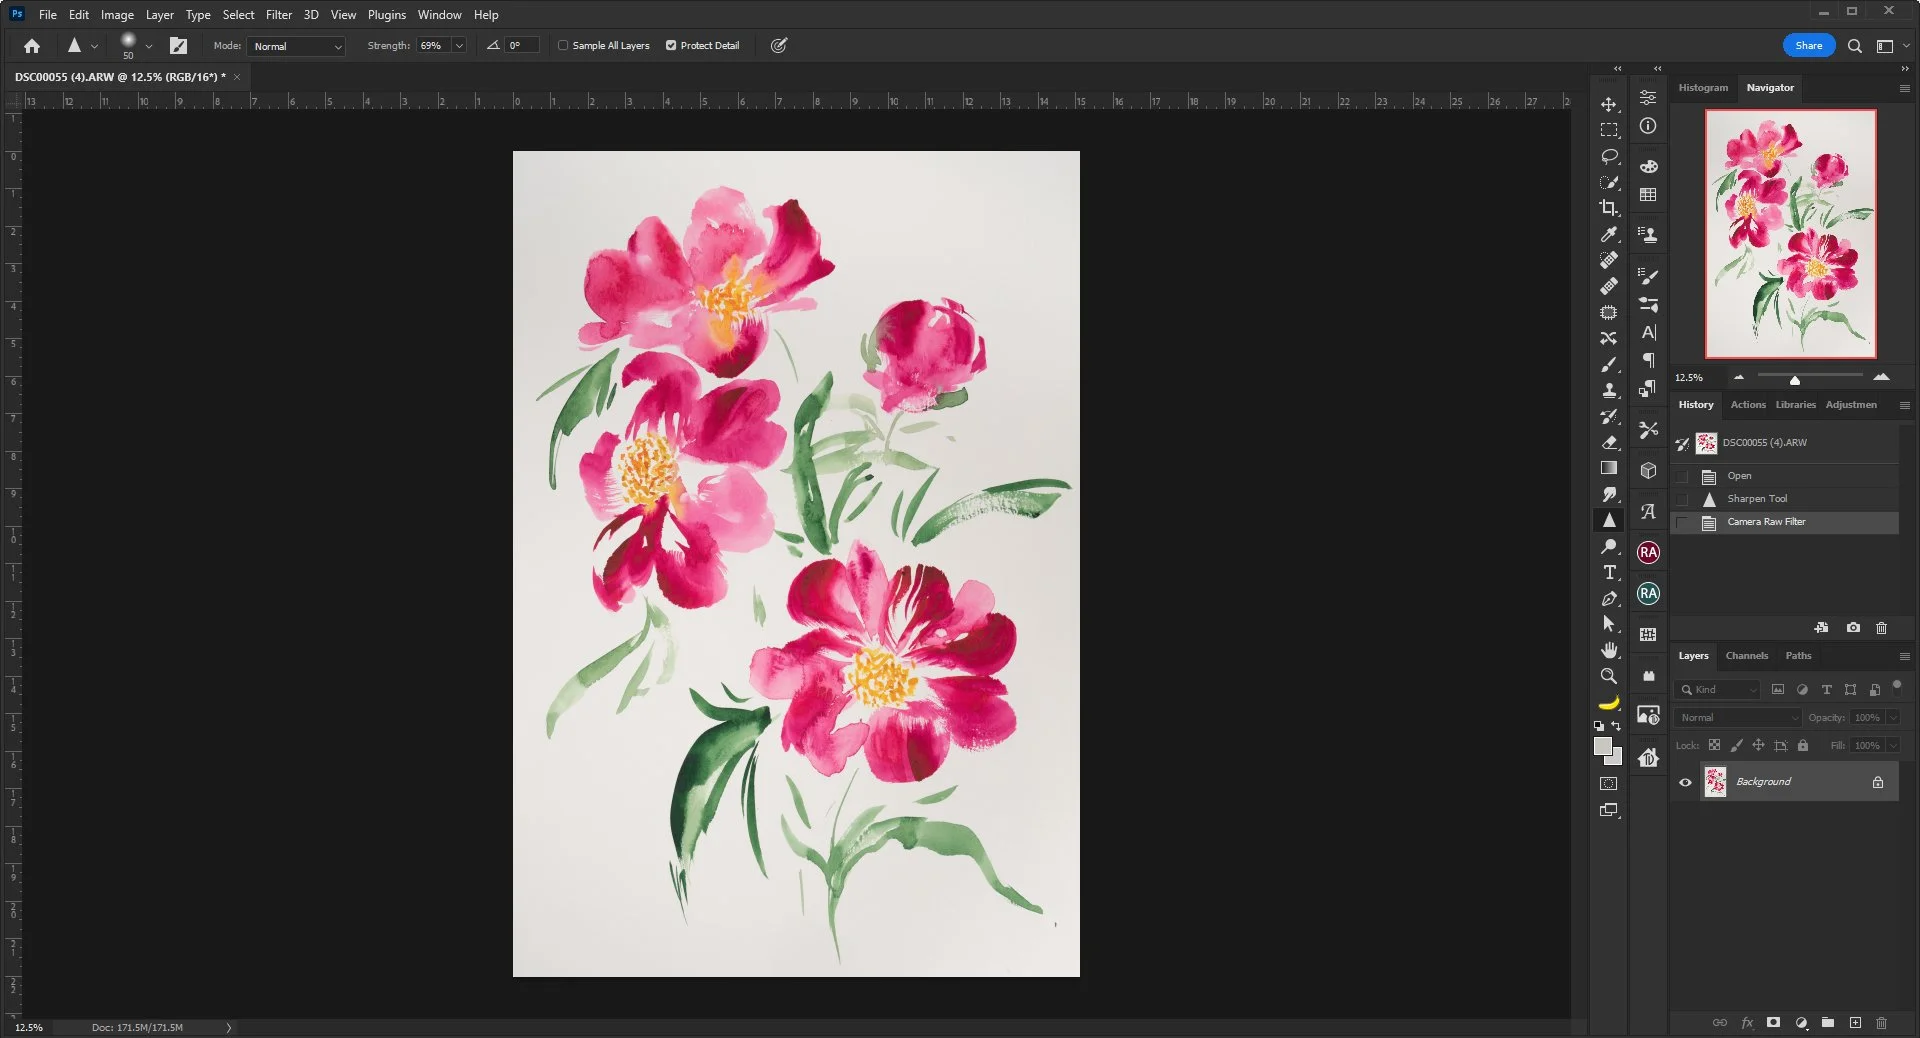Revert to the Sharpen Tool history state
Viewport: 1920px width, 1038px height.
click(1756, 499)
